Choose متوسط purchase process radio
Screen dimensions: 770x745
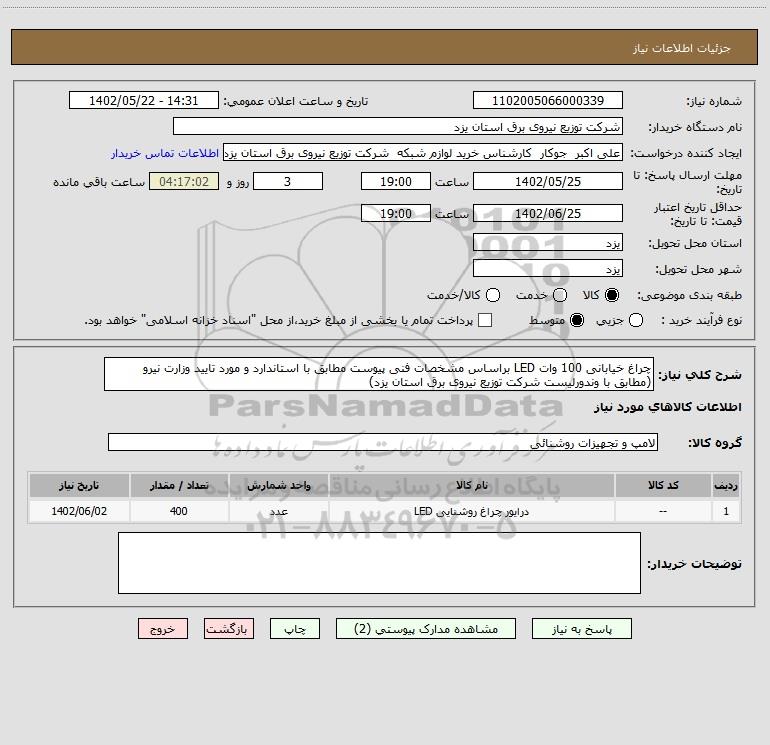click(577, 320)
